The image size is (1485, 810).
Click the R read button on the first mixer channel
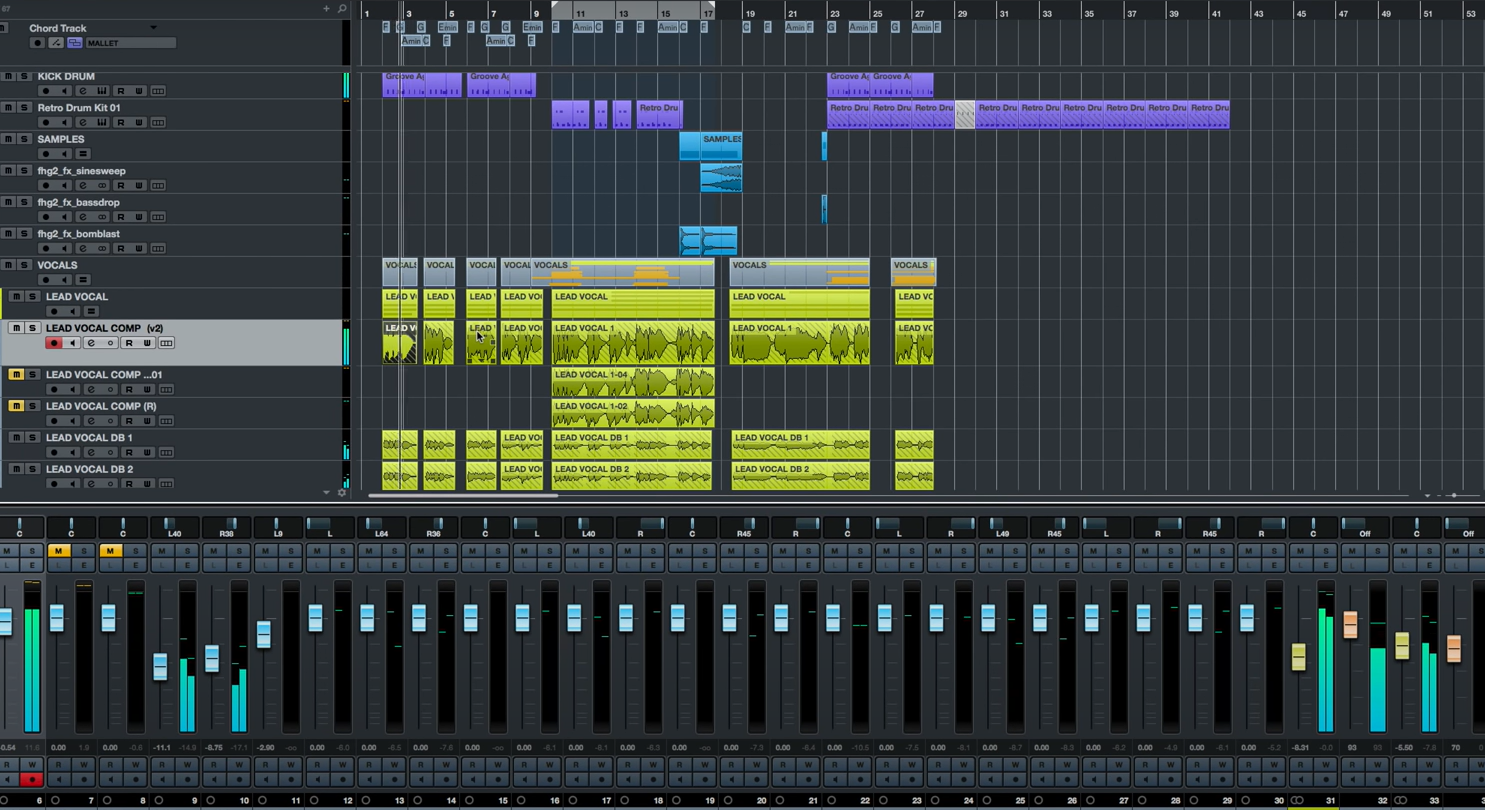coord(7,764)
